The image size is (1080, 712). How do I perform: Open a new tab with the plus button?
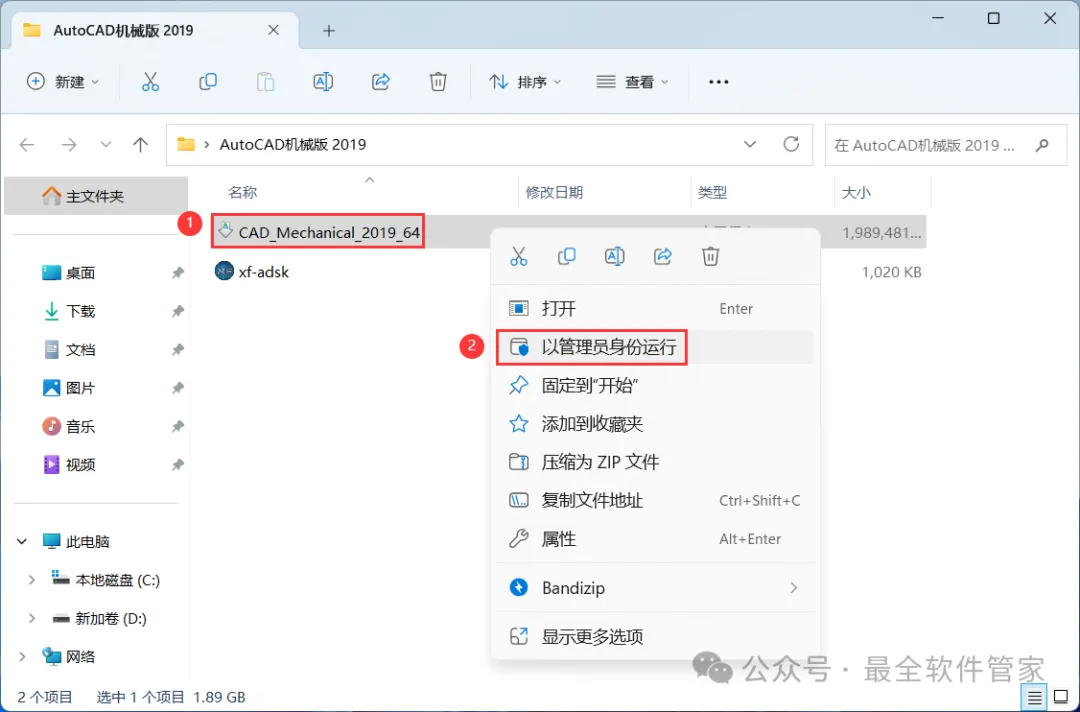[329, 31]
